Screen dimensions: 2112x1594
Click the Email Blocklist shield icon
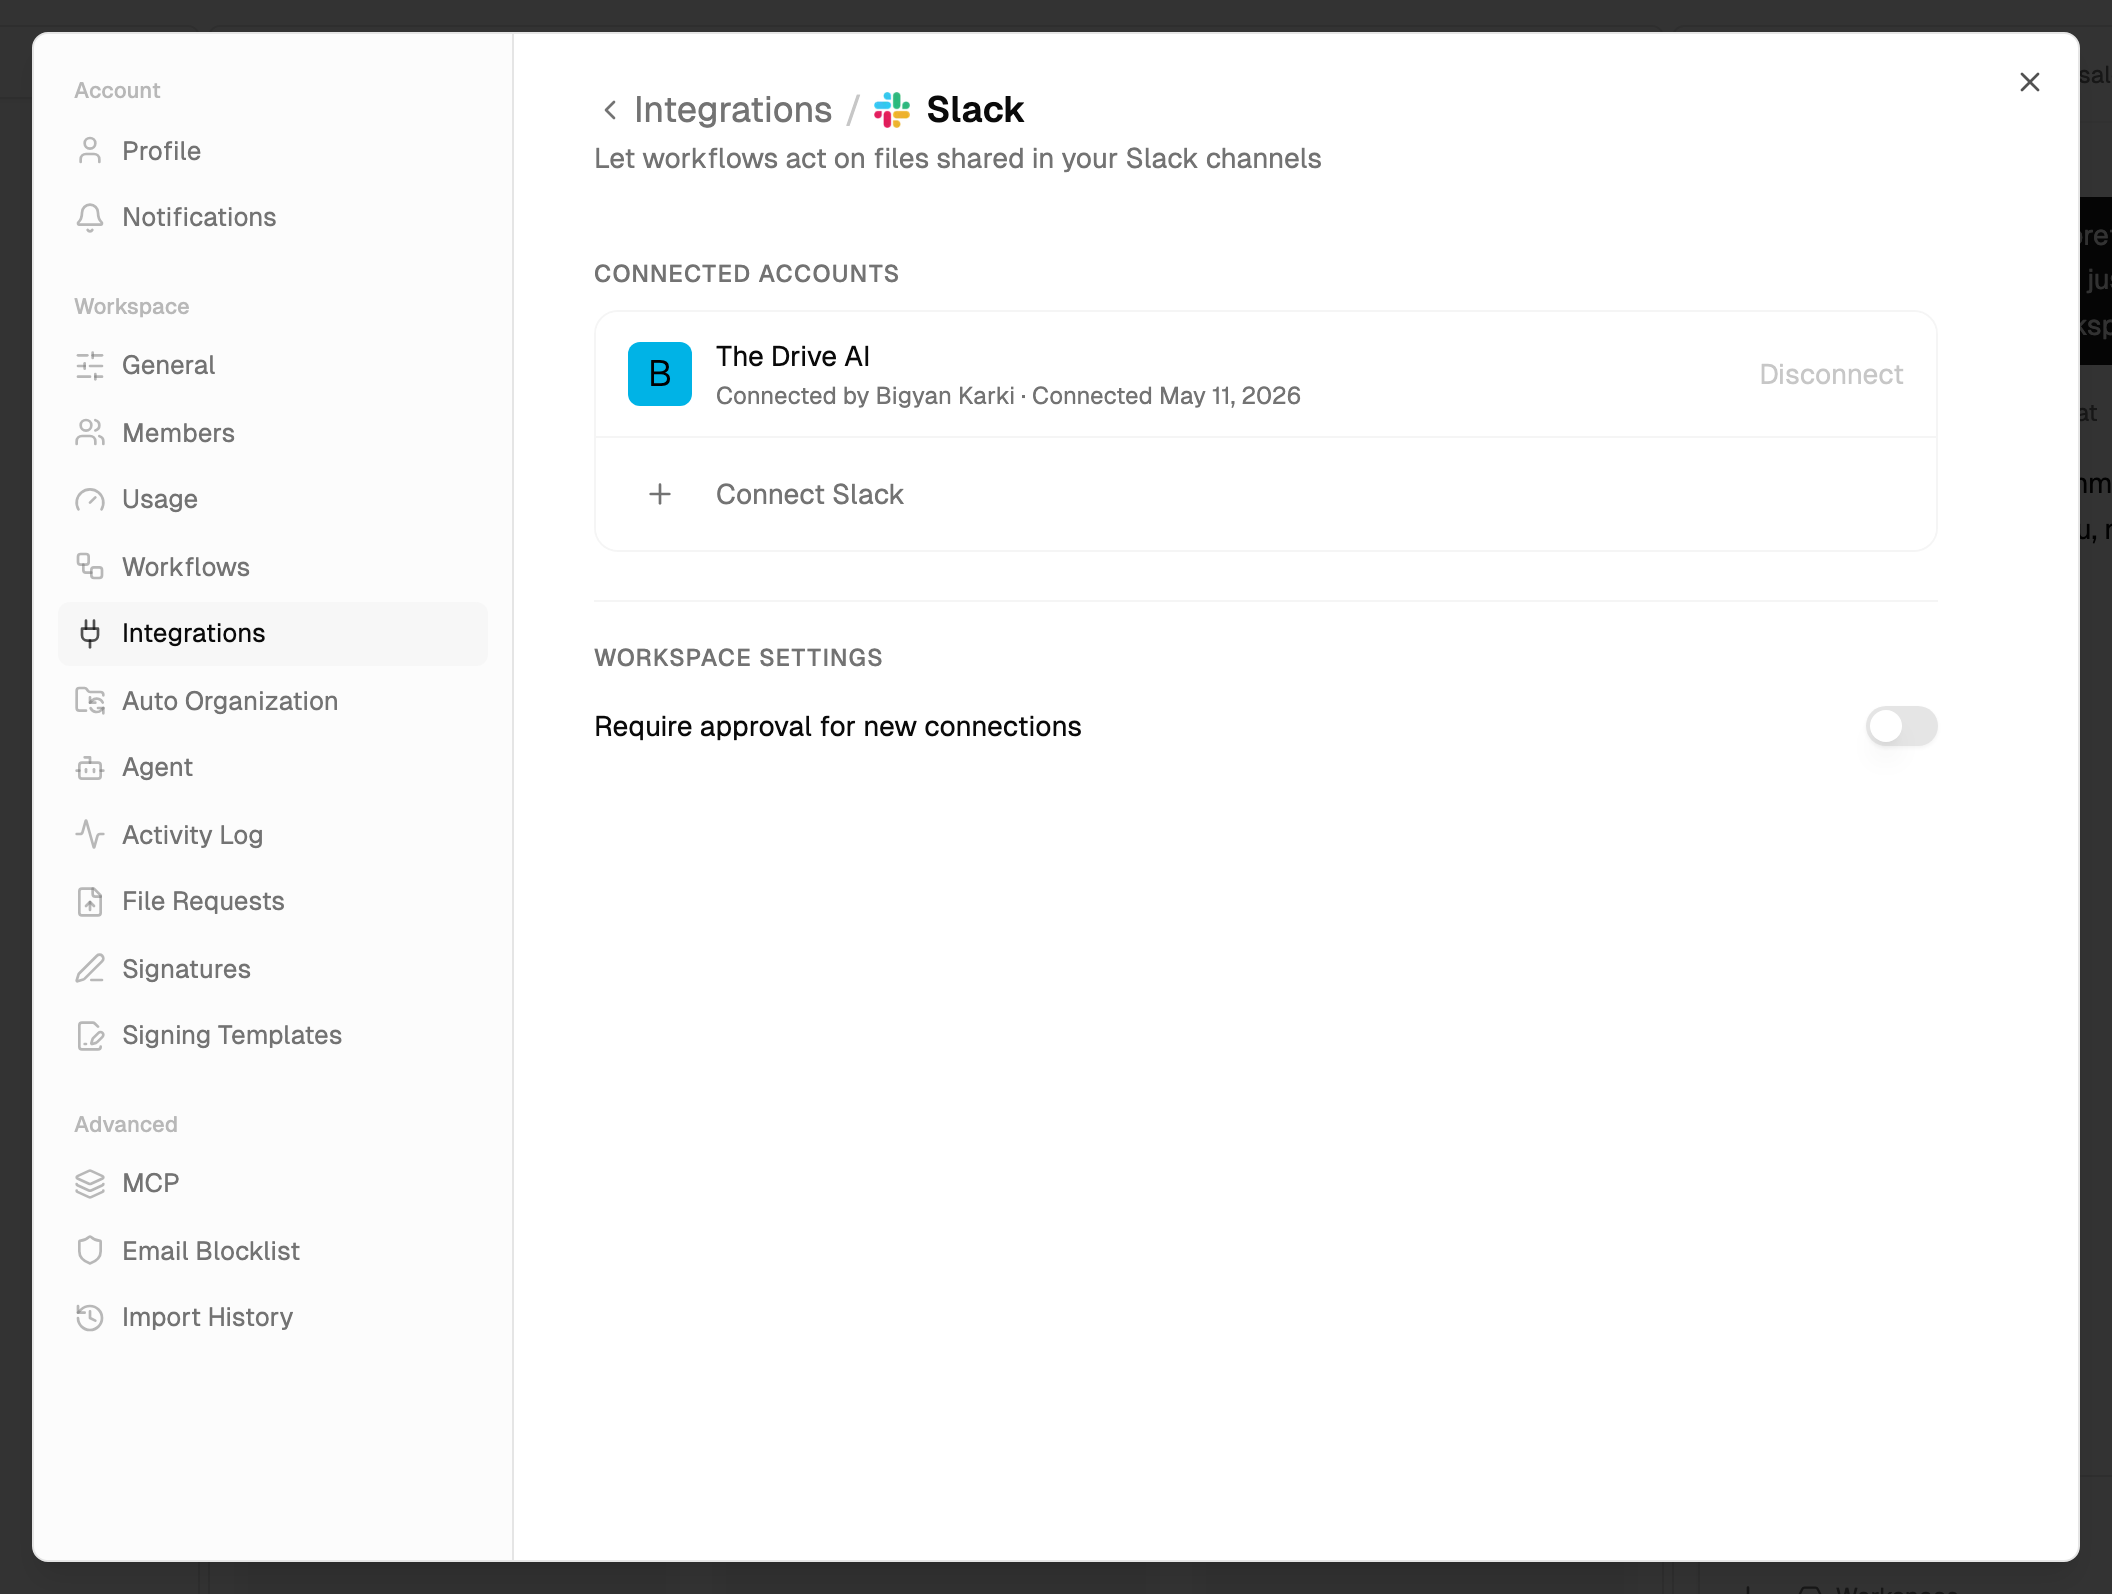[x=90, y=1251]
